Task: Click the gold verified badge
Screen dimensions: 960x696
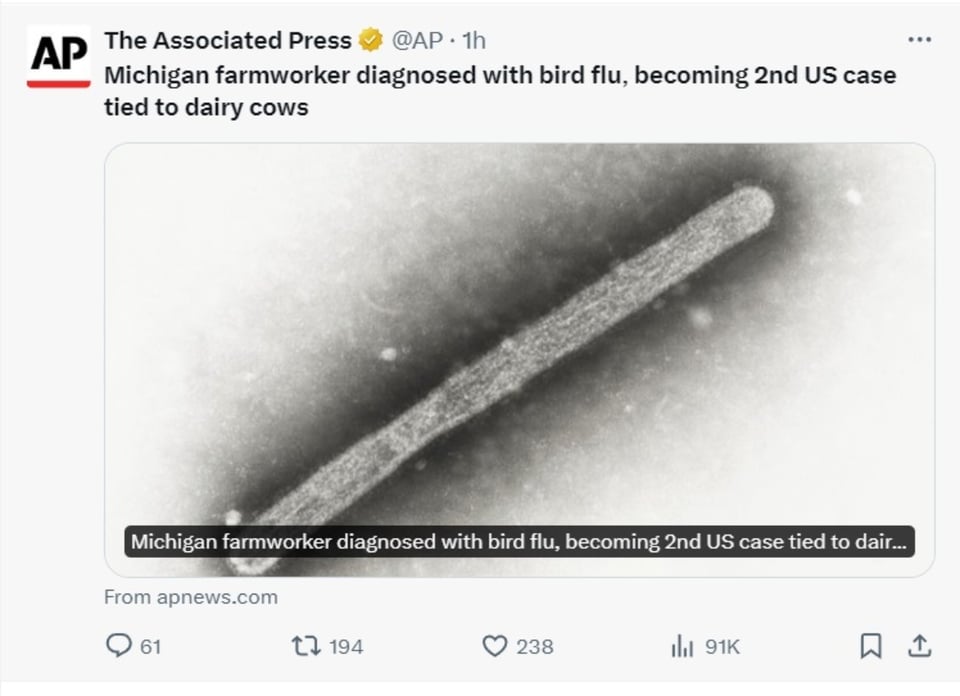Action: tap(370, 40)
